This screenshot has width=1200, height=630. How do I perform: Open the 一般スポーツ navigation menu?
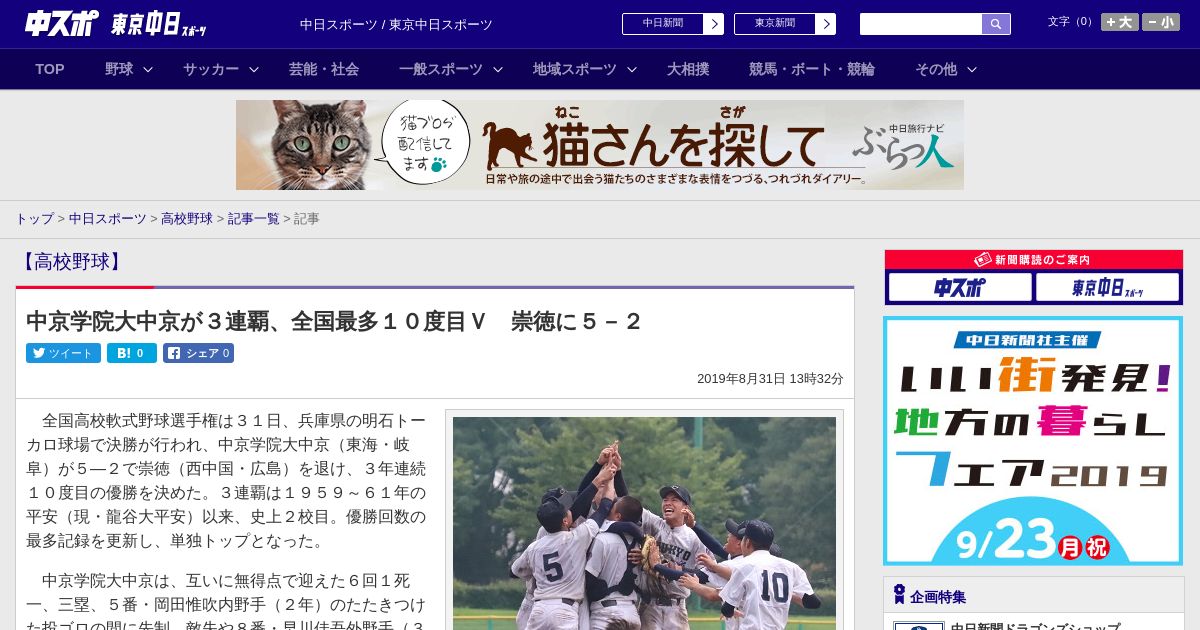click(441, 69)
